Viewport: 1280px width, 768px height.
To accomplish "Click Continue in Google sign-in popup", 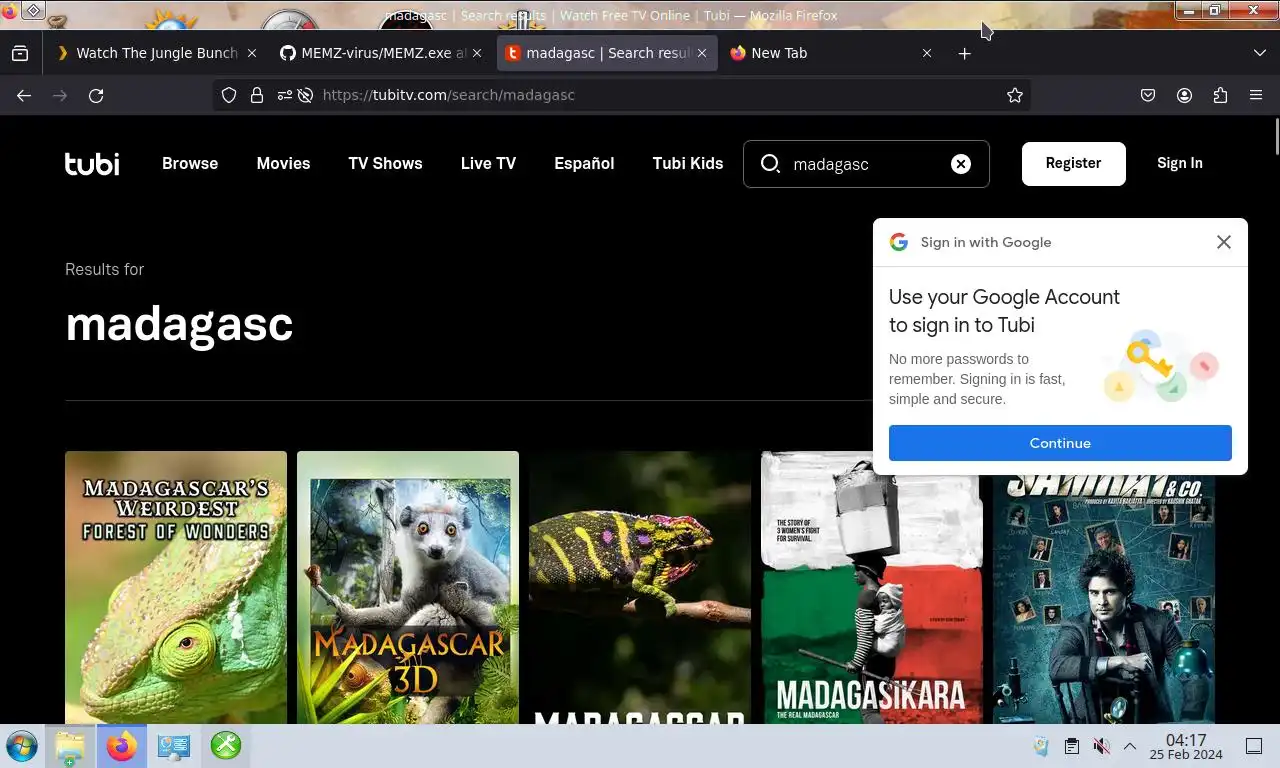I will click(x=1060, y=443).
